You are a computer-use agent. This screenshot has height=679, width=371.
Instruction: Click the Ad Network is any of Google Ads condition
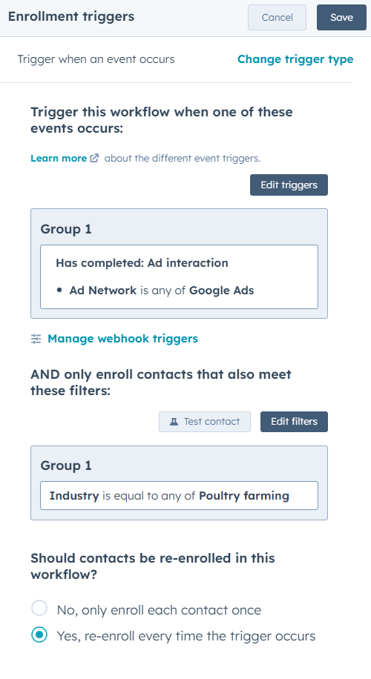tap(161, 290)
